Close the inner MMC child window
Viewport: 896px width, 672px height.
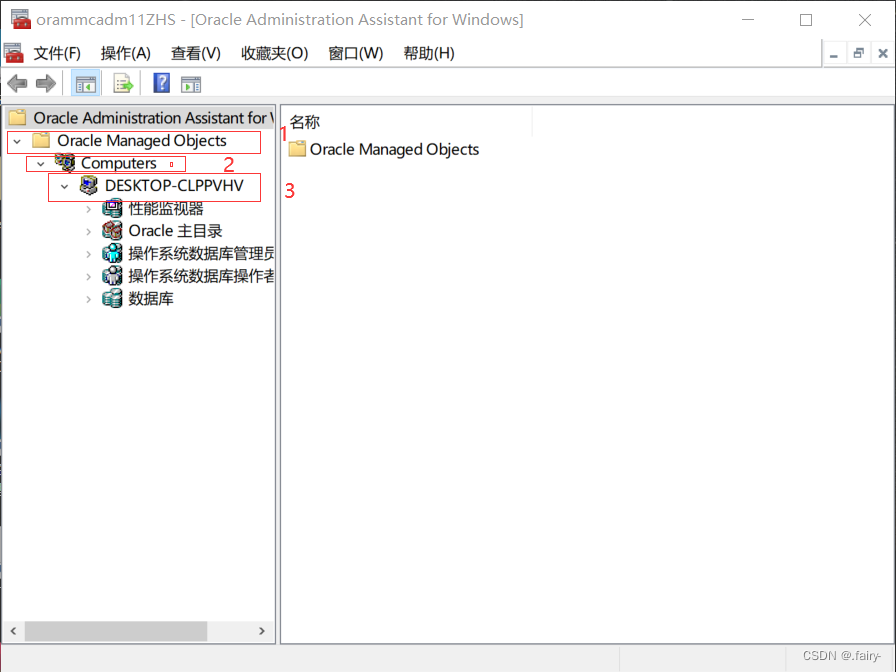pyautogui.click(x=883, y=54)
